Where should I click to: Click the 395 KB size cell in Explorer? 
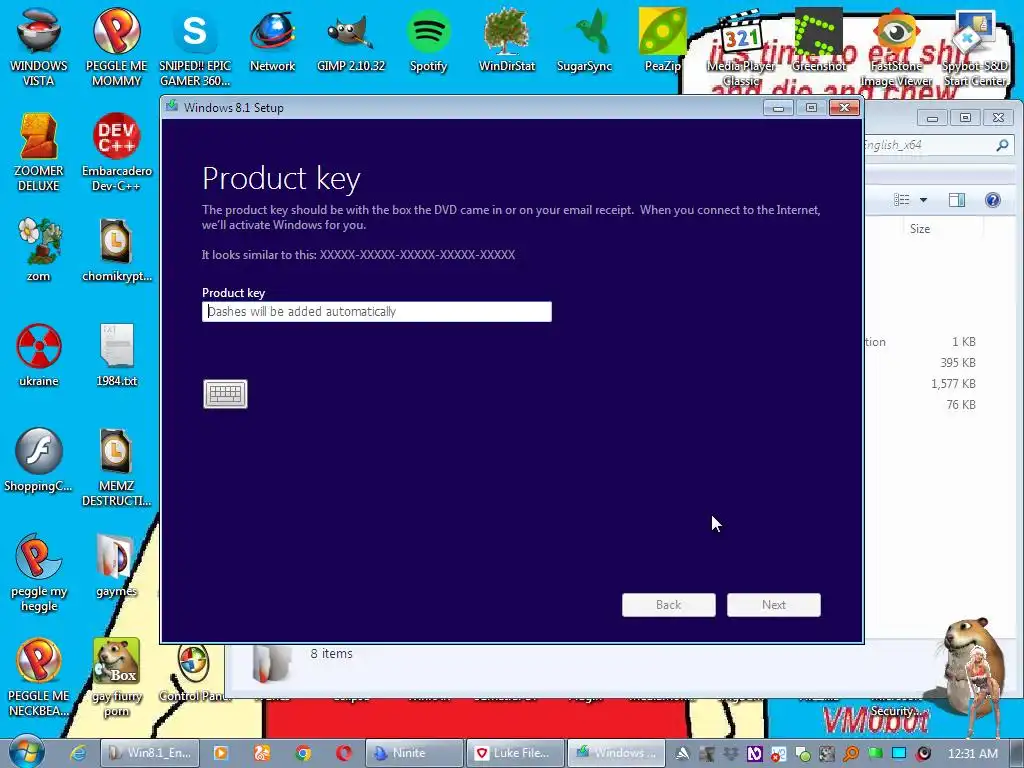[958, 362]
